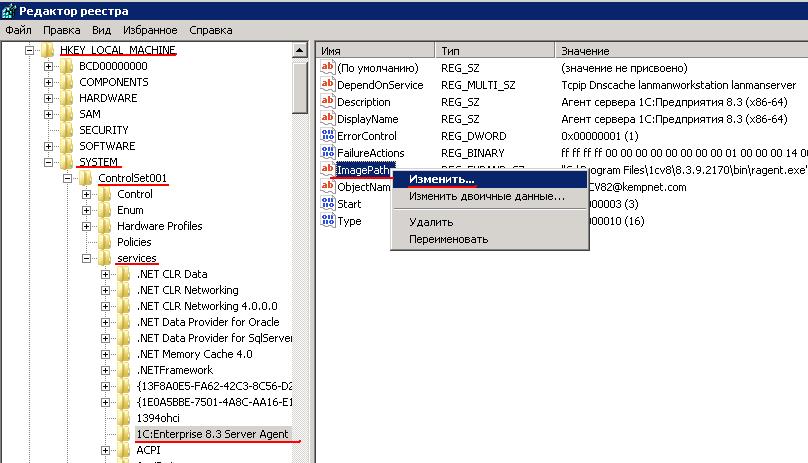
Task: Select the DependOnService value name
Action: coord(380,85)
